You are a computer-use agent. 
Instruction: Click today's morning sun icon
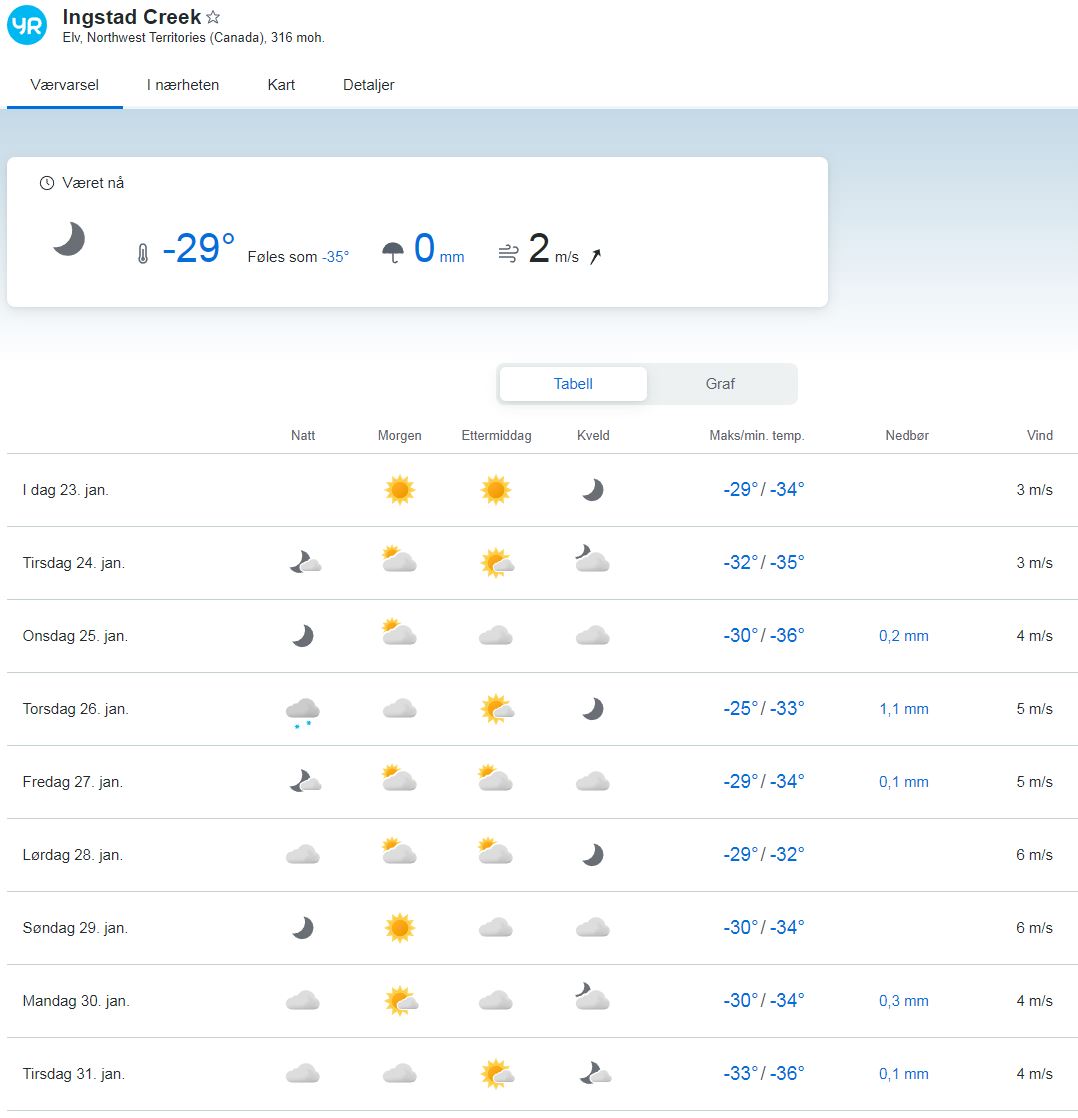[x=399, y=490]
